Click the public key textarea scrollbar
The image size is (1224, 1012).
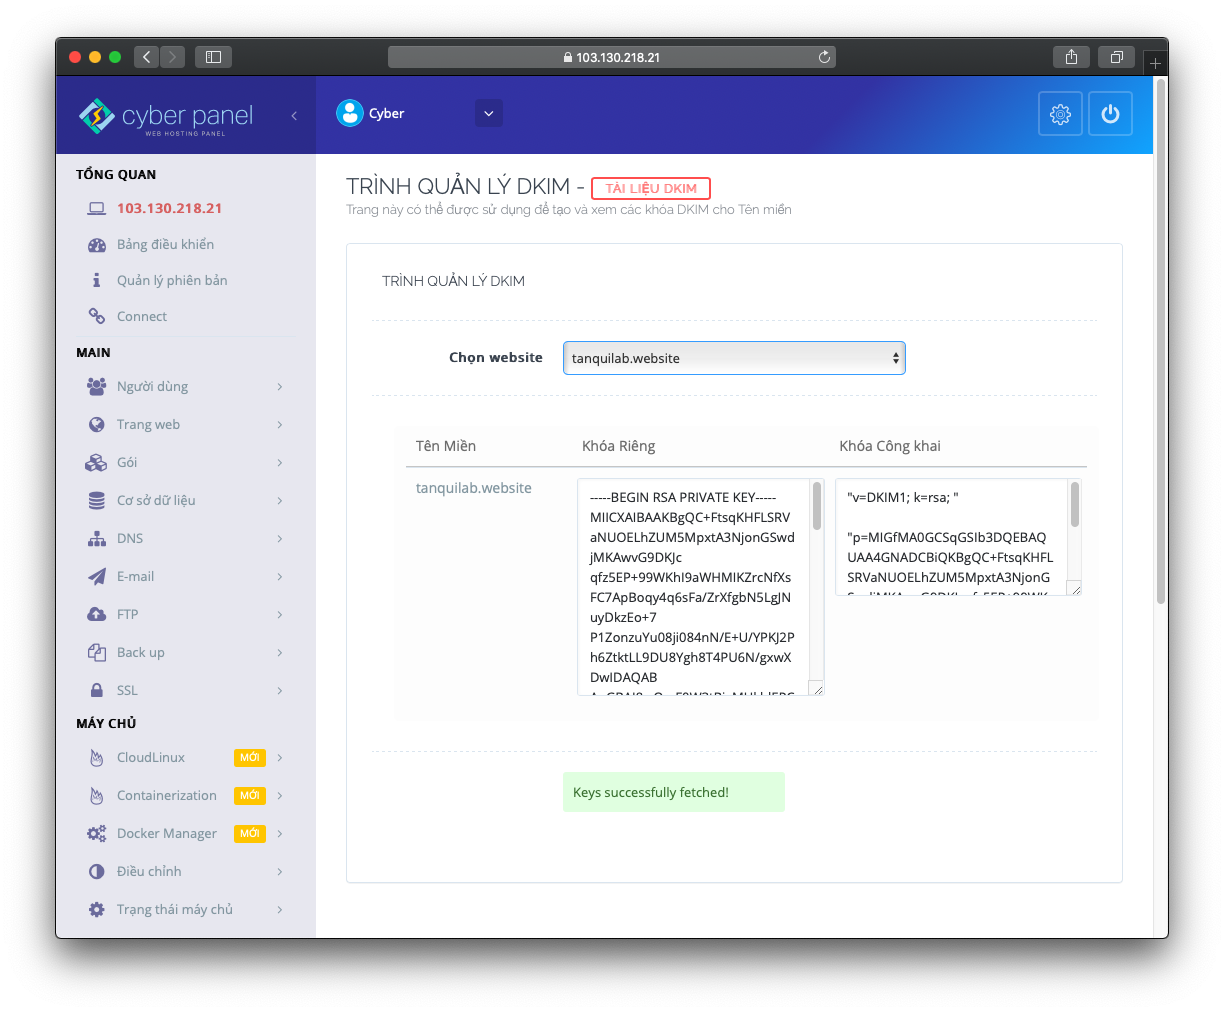(1075, 504)
